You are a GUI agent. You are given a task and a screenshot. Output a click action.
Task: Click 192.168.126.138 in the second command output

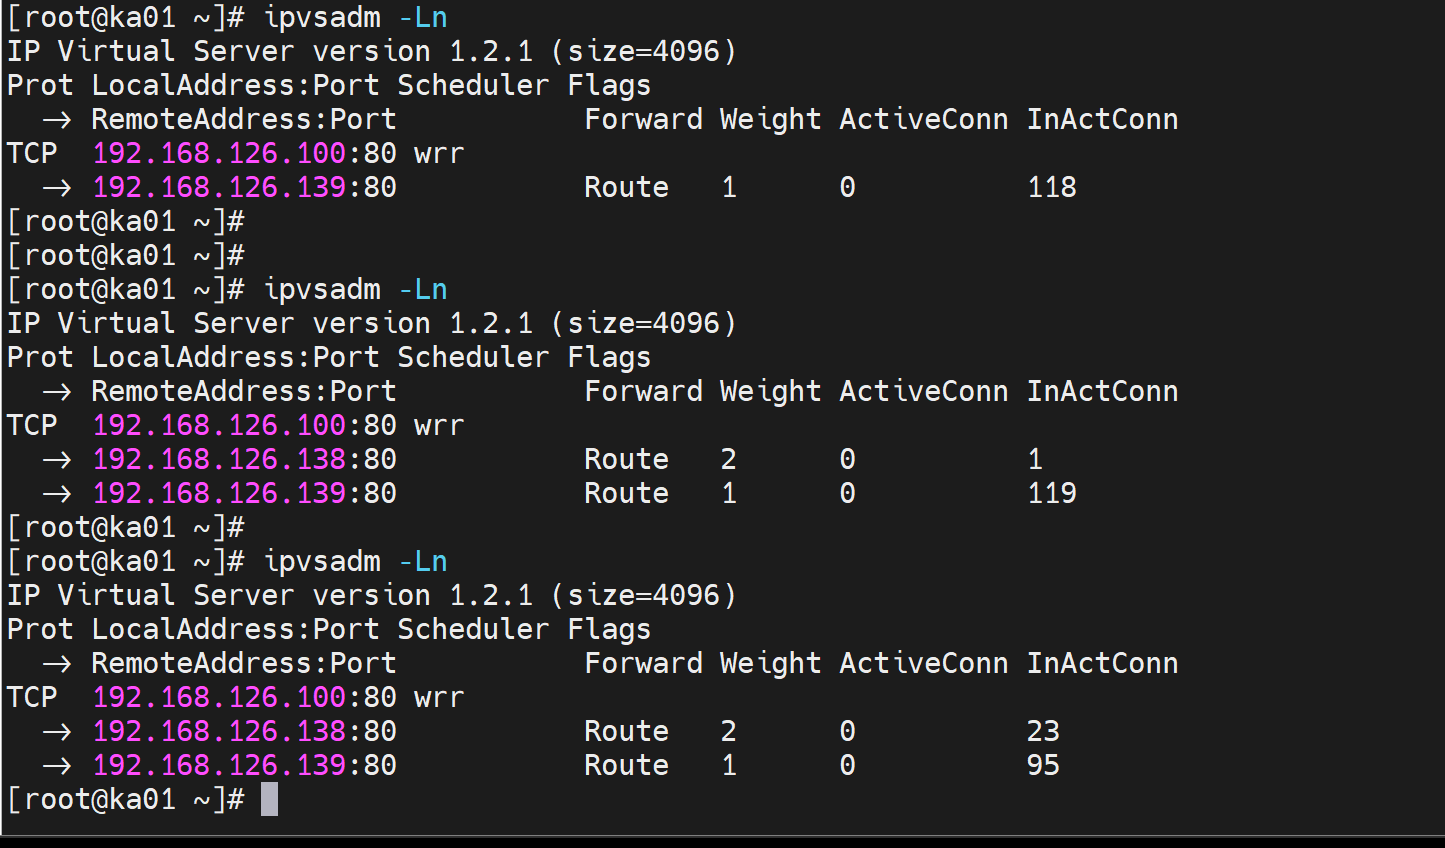point(219,459)
